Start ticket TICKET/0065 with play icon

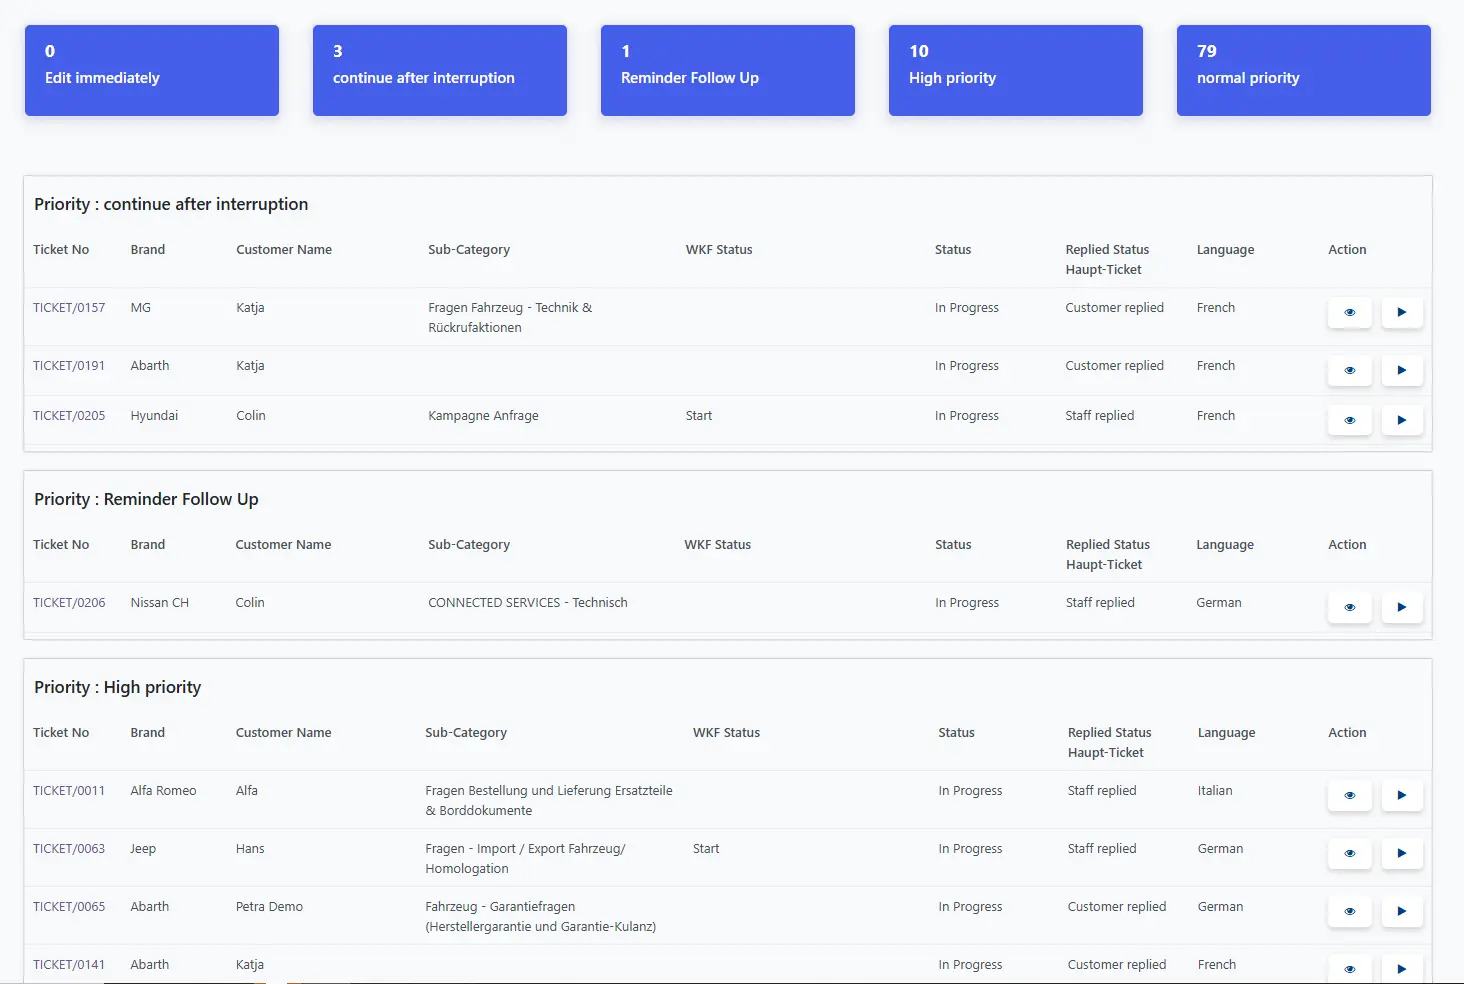pos(1402,911)
